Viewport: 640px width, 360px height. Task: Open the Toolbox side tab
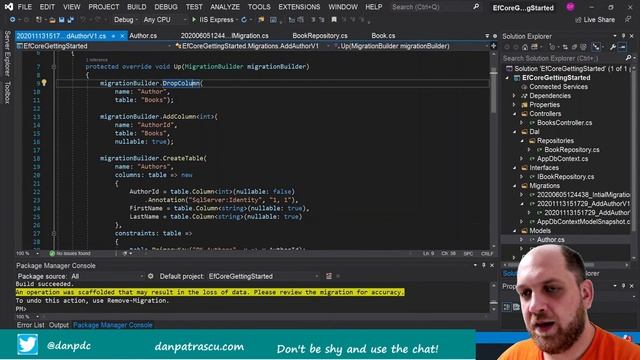(7, 92)
